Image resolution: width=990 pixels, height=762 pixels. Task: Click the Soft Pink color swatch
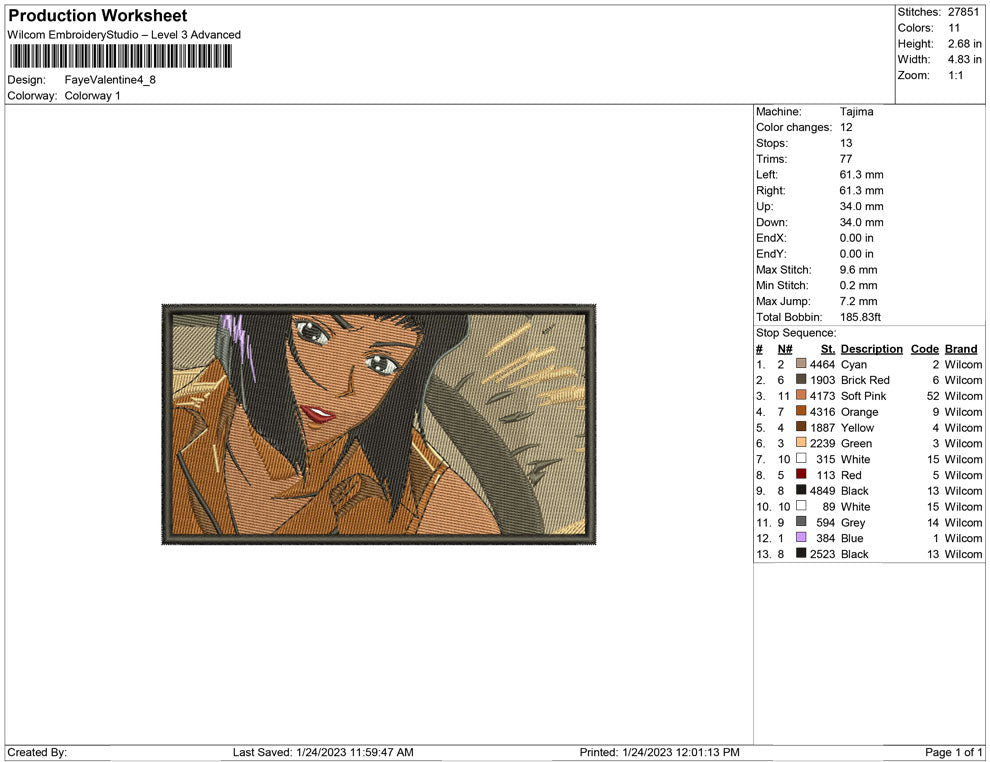(801, 395)
